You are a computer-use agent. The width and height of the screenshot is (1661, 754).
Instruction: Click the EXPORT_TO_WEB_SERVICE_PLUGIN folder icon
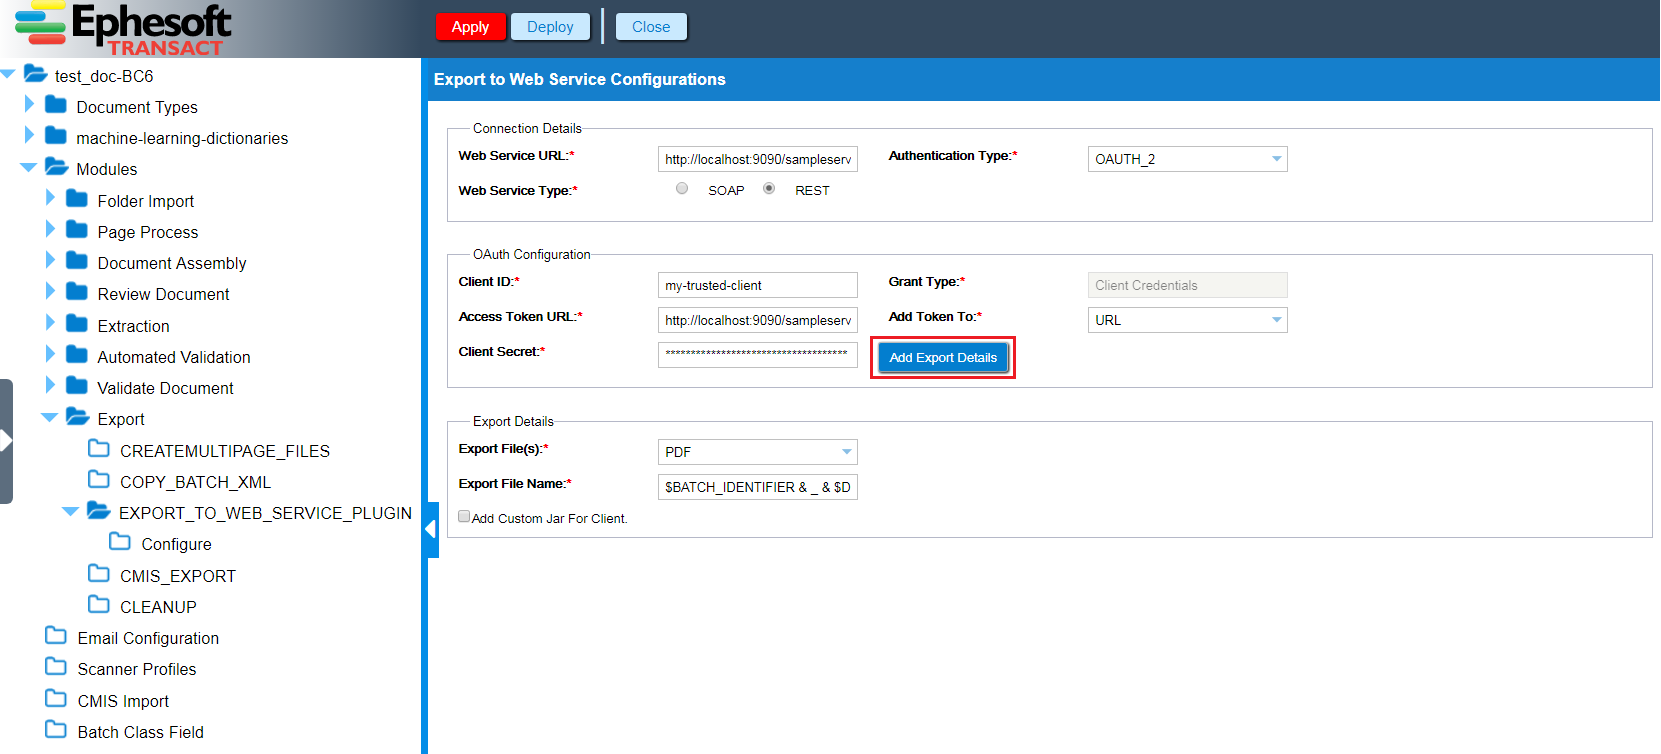[x=99, y=511]
